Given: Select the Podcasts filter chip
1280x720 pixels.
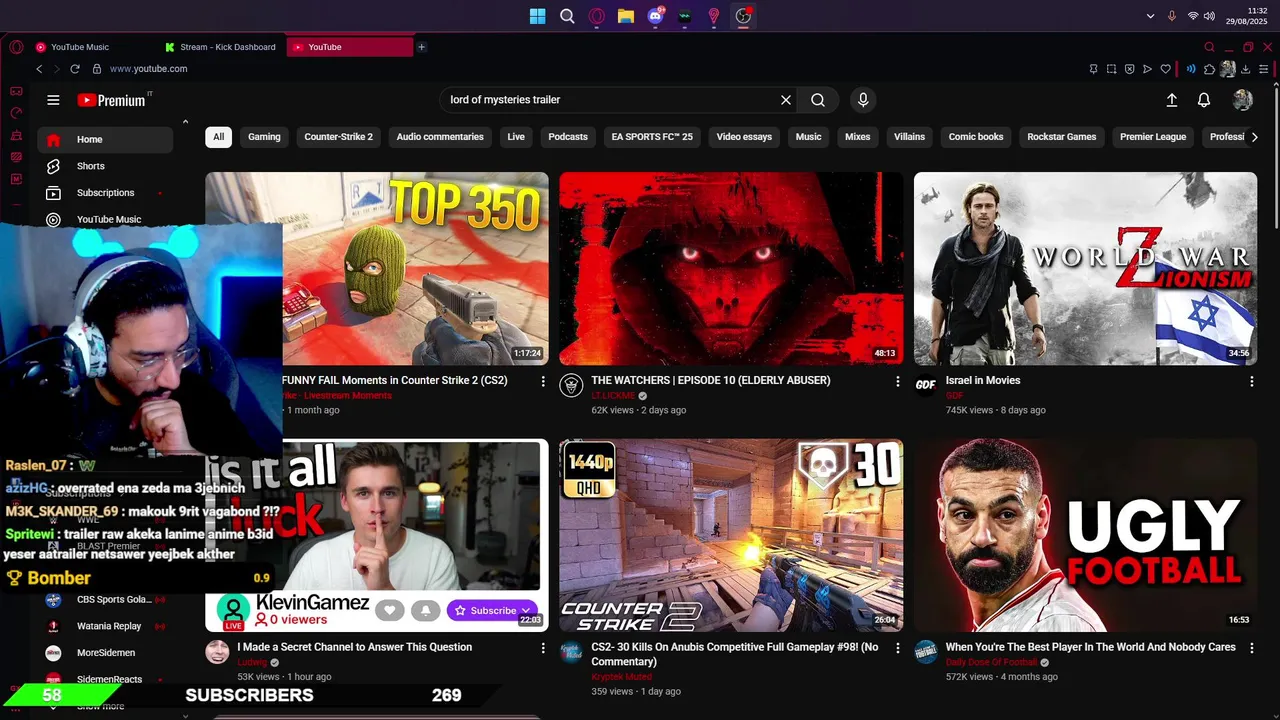Looking at the screenshot, I should [x=568, y=137].
